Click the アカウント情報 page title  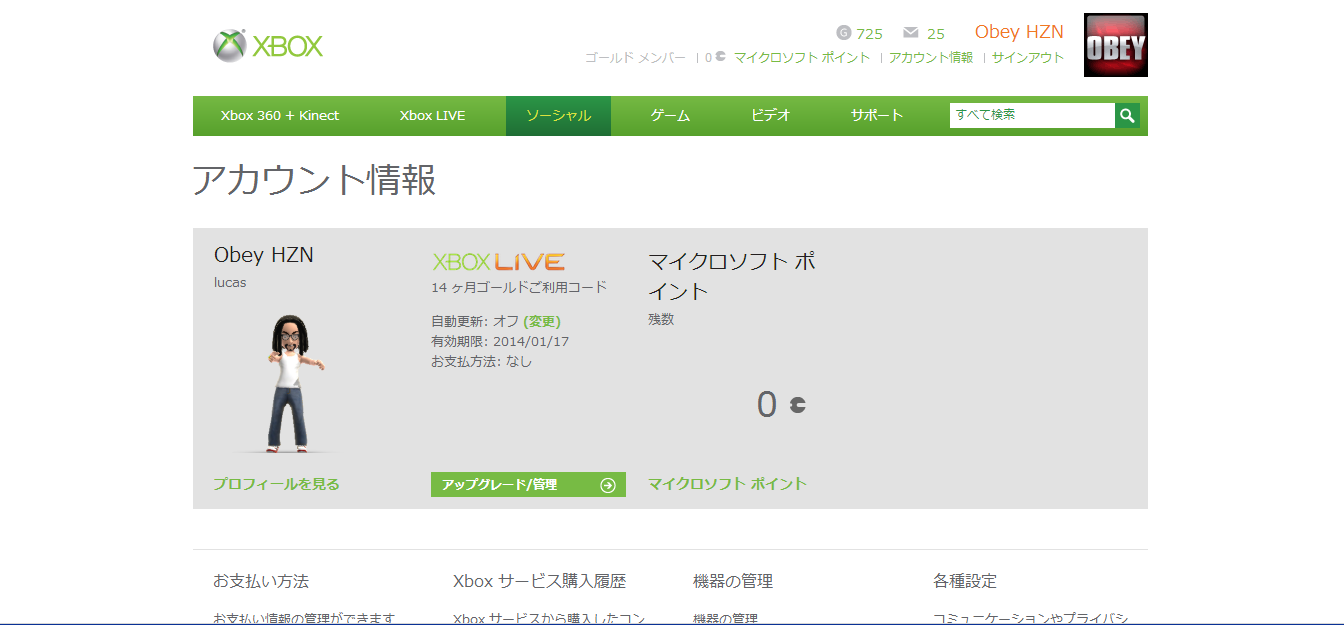314,180
